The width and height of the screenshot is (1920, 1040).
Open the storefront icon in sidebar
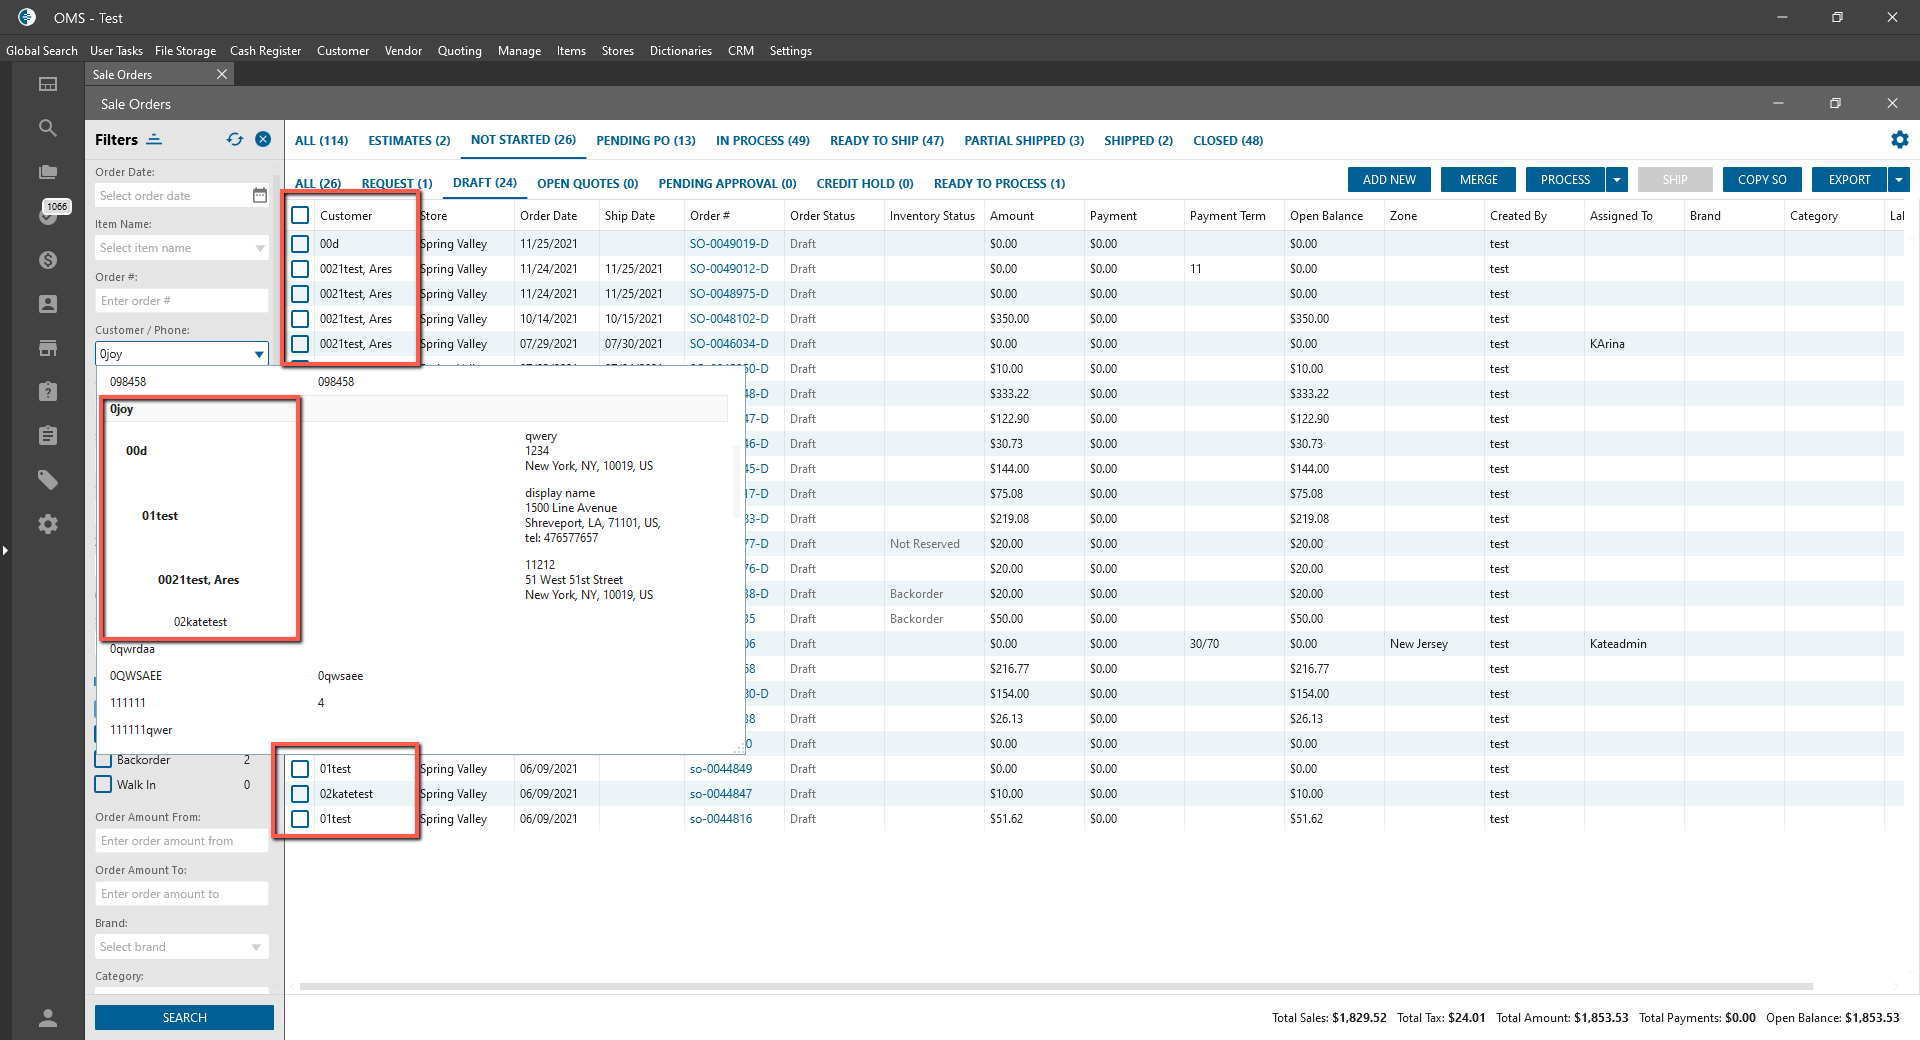tap(47, 348)
